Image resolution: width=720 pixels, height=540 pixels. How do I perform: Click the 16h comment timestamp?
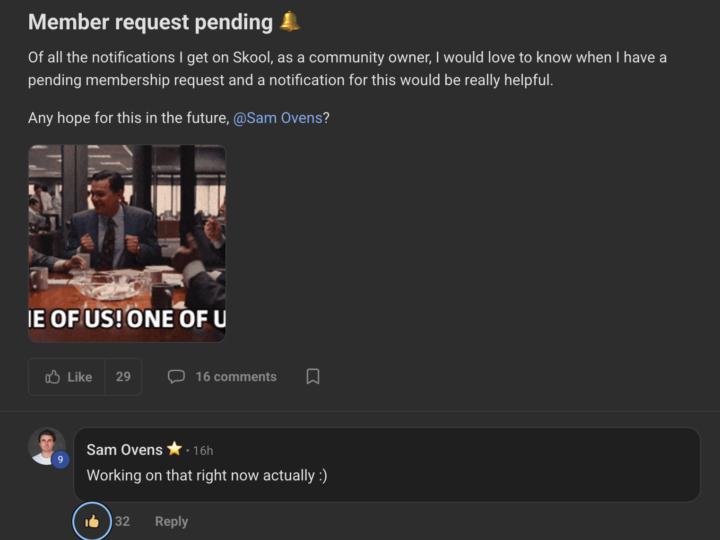(203, 451)
